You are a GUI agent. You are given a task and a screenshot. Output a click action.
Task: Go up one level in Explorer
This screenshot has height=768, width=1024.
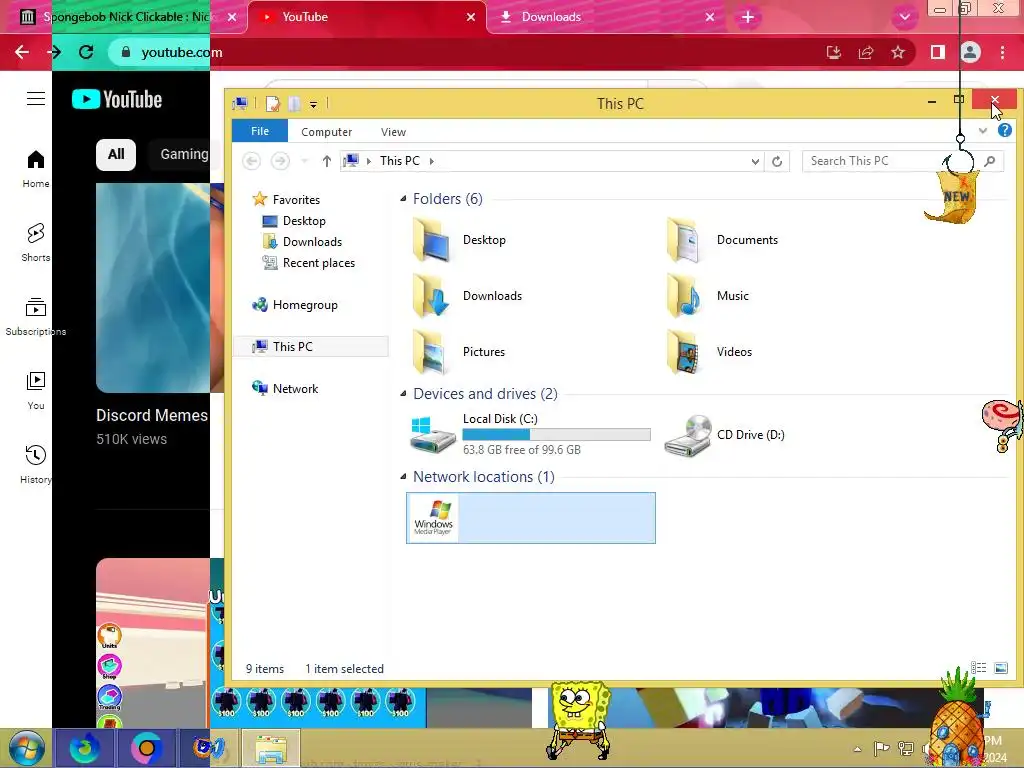327,161
